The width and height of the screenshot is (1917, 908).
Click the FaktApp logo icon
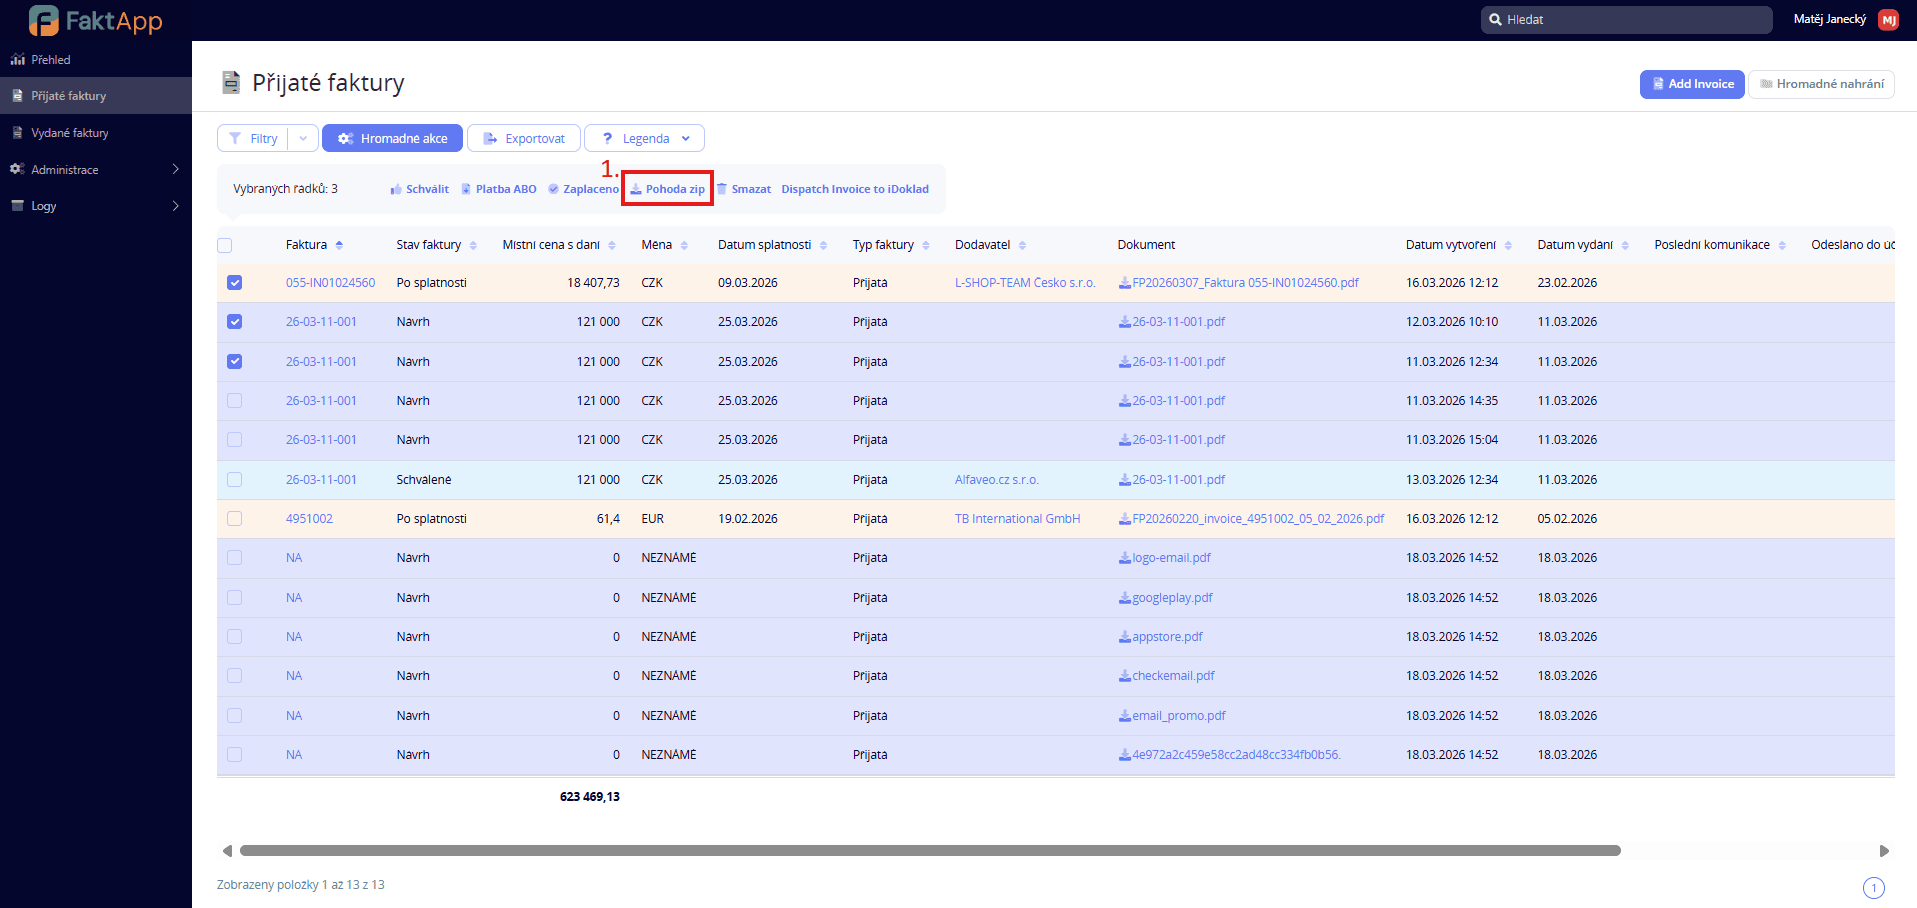44,20
